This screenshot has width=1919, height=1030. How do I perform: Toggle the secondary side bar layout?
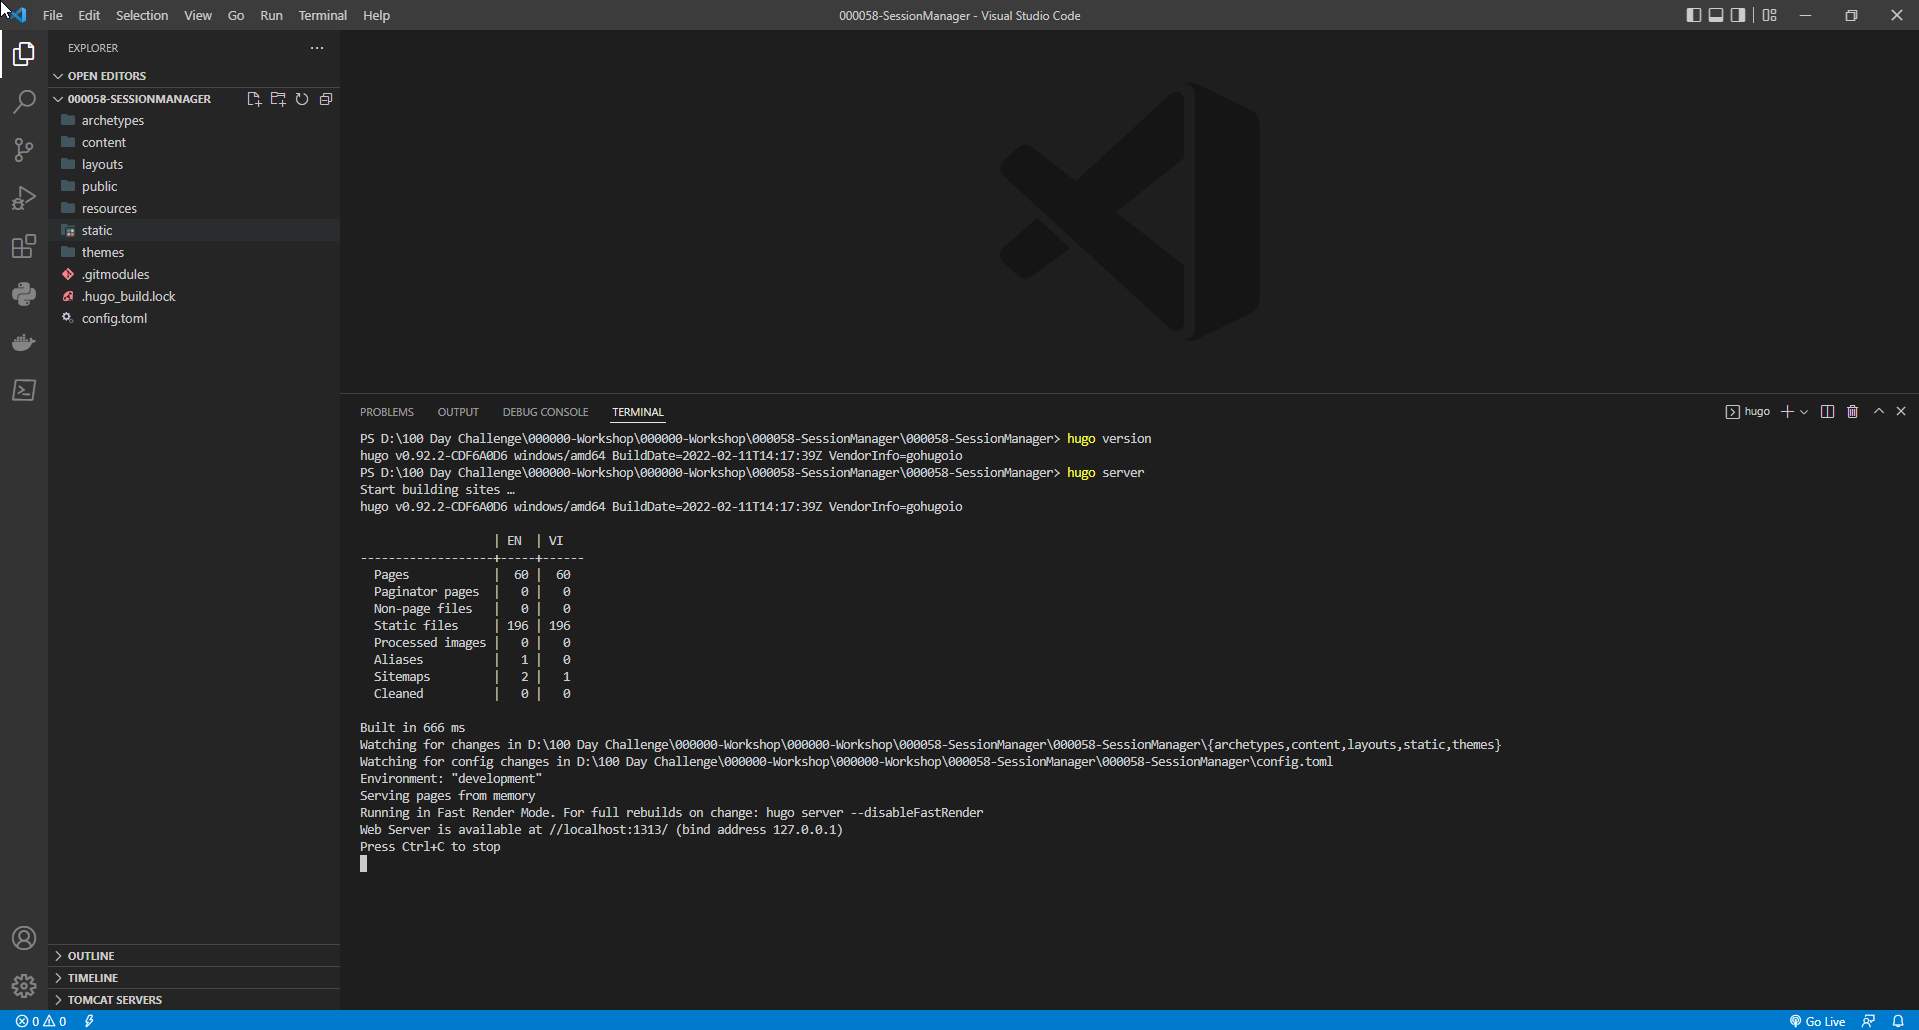[x=1738, y=15]
